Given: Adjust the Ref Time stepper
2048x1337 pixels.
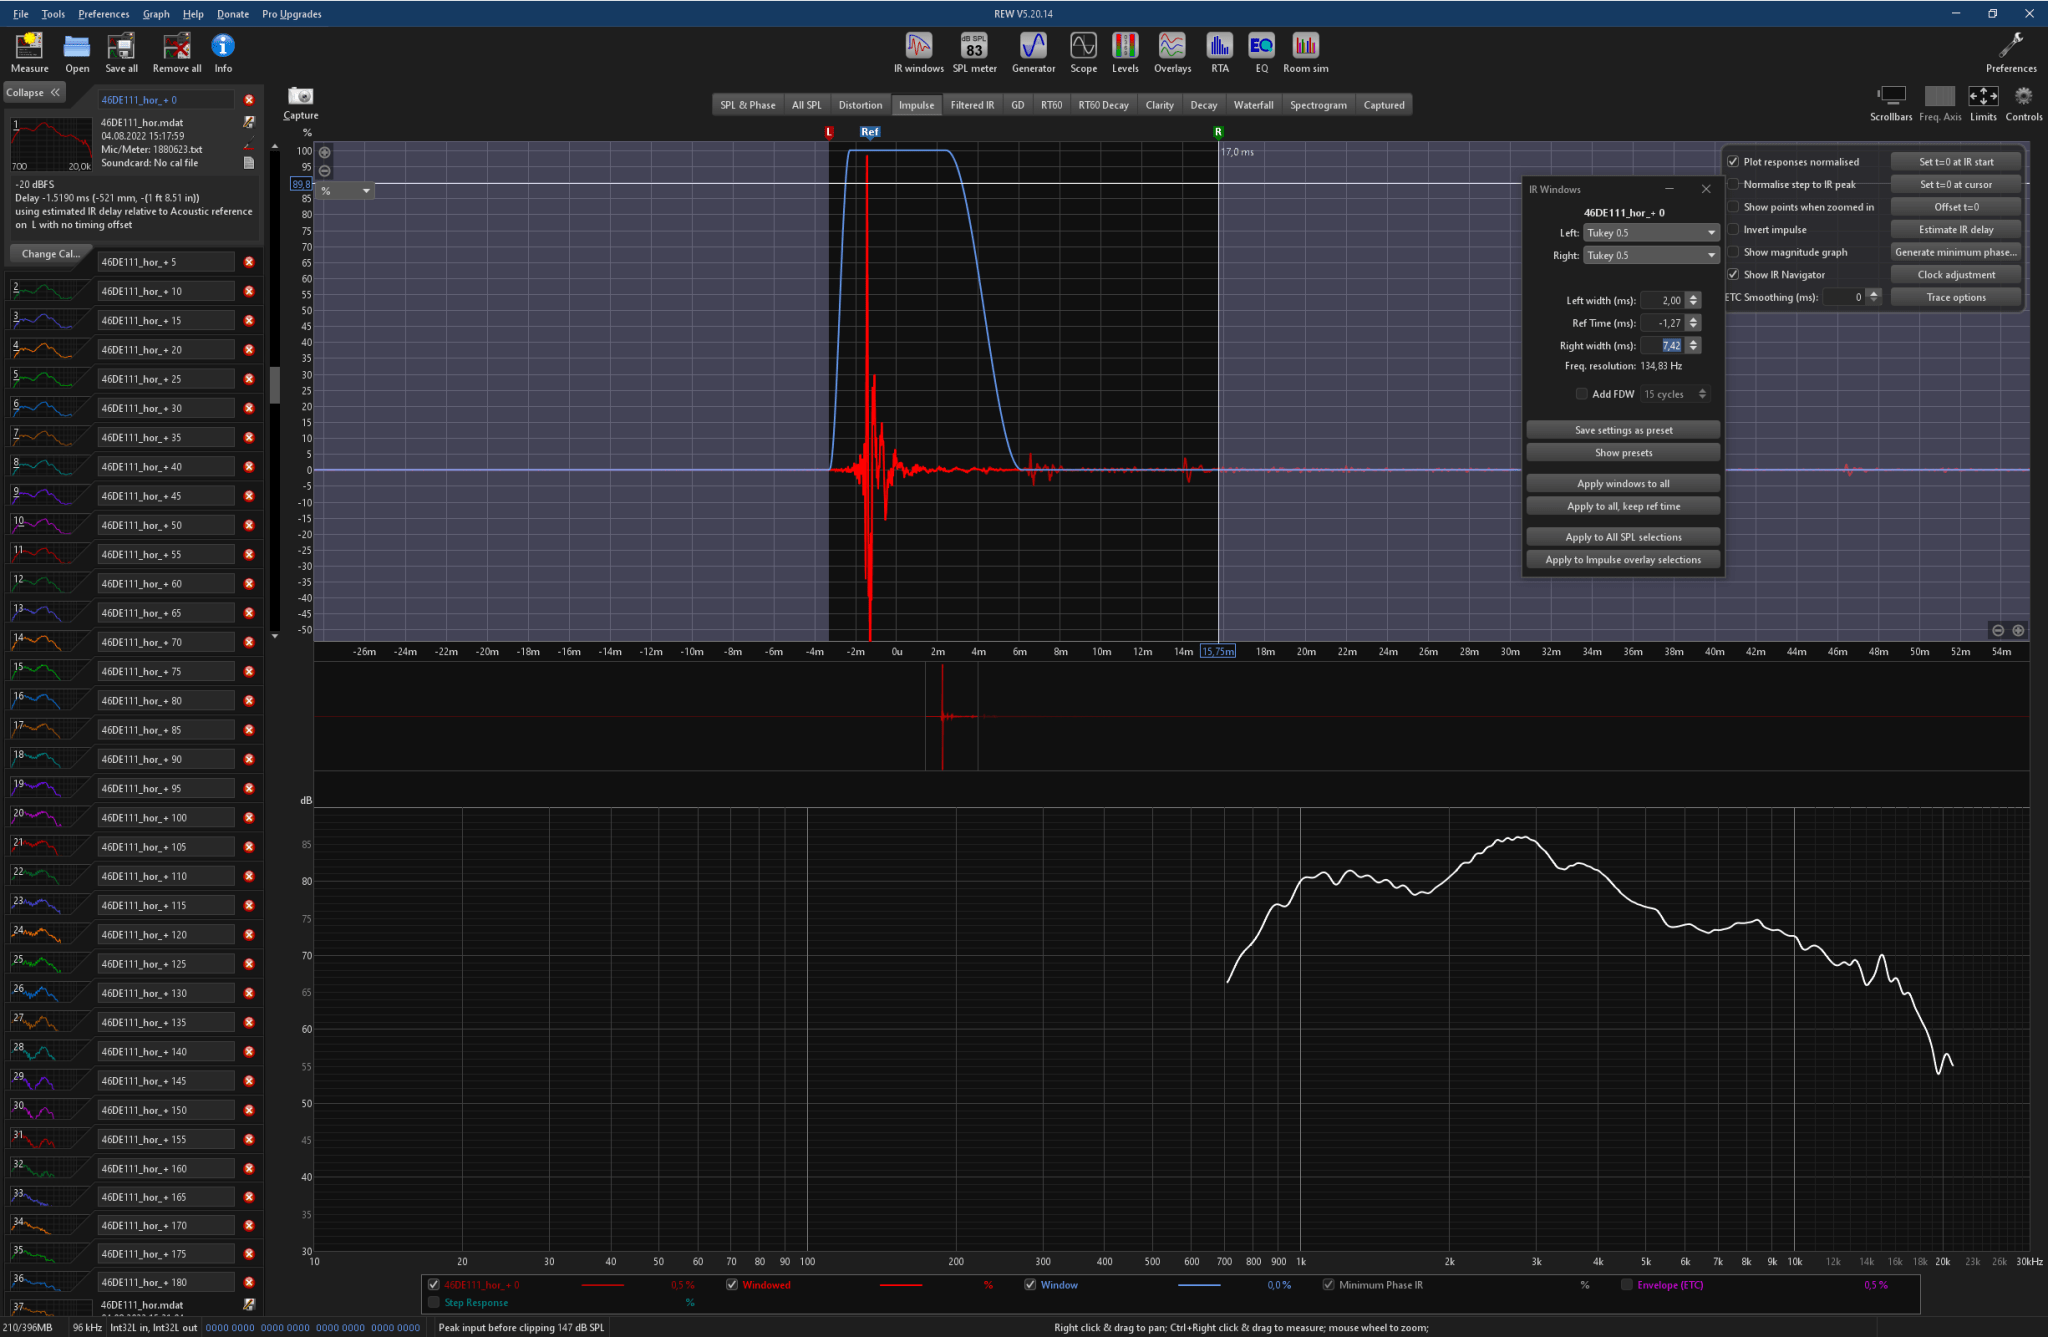Looking at the screenshot, I should (1693, 323).
